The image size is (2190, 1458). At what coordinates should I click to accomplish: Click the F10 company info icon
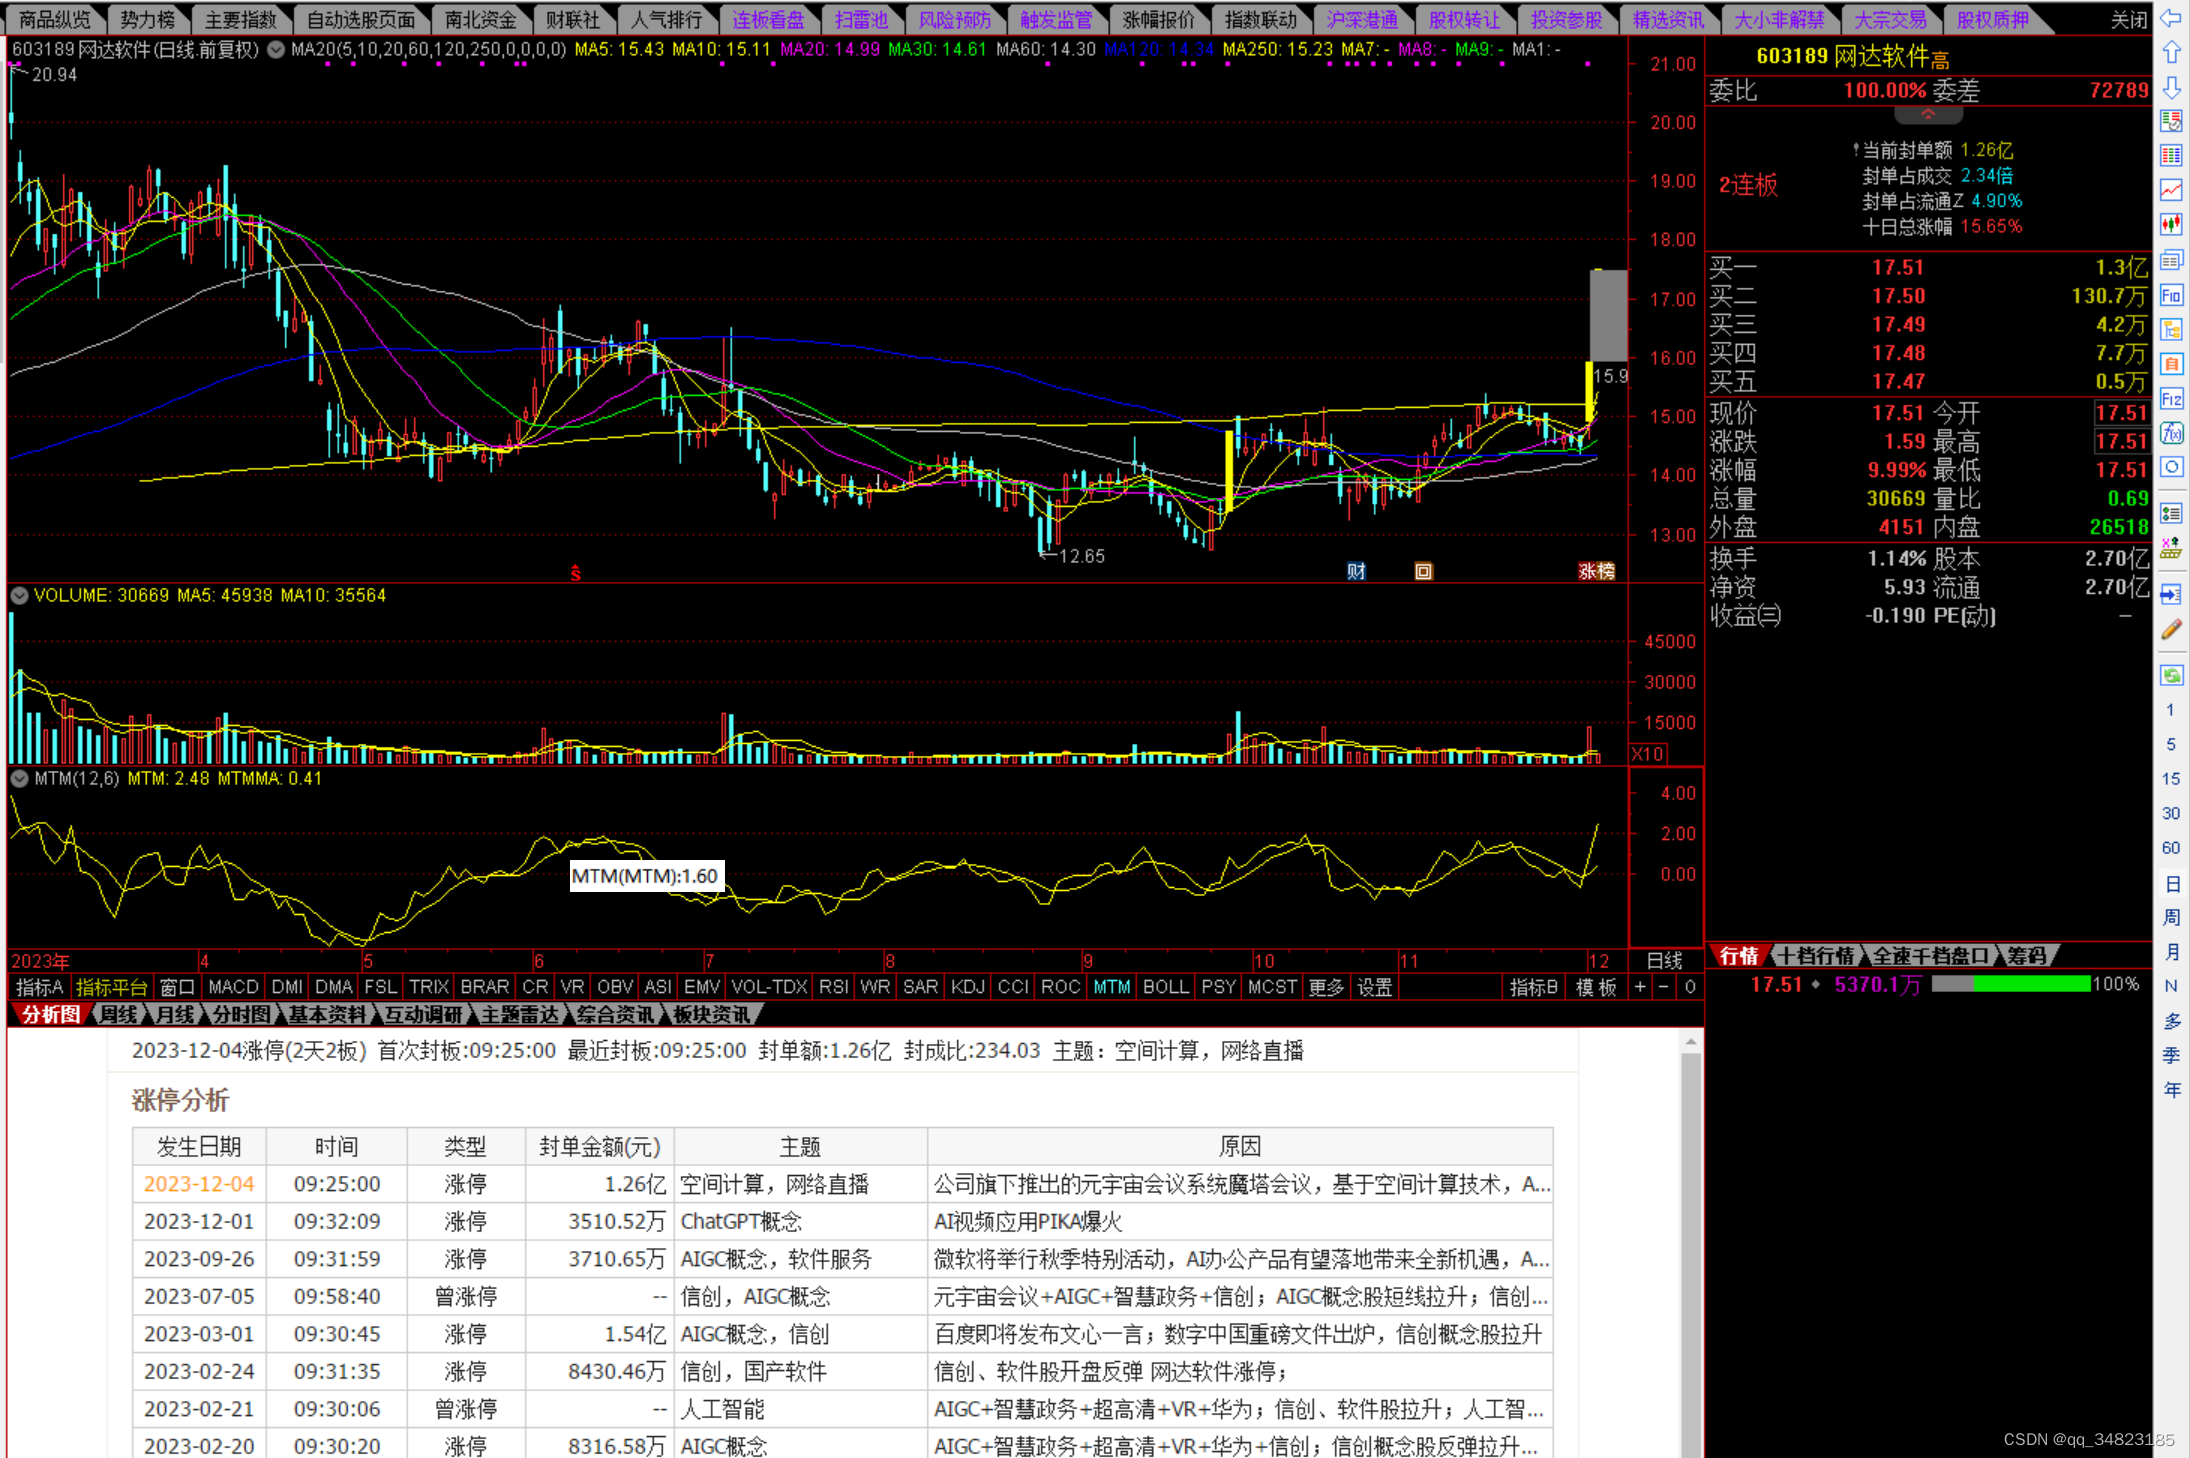(x=2171, y=295)
